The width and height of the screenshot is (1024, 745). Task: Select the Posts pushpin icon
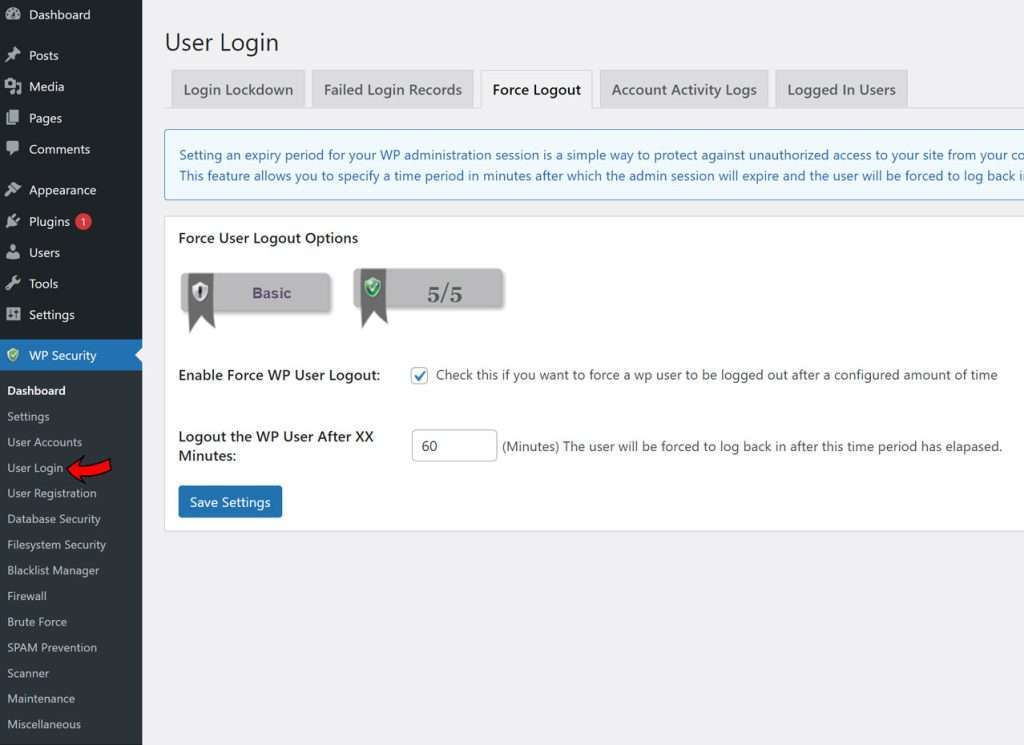pyautogui.click(x=12, y=55)
